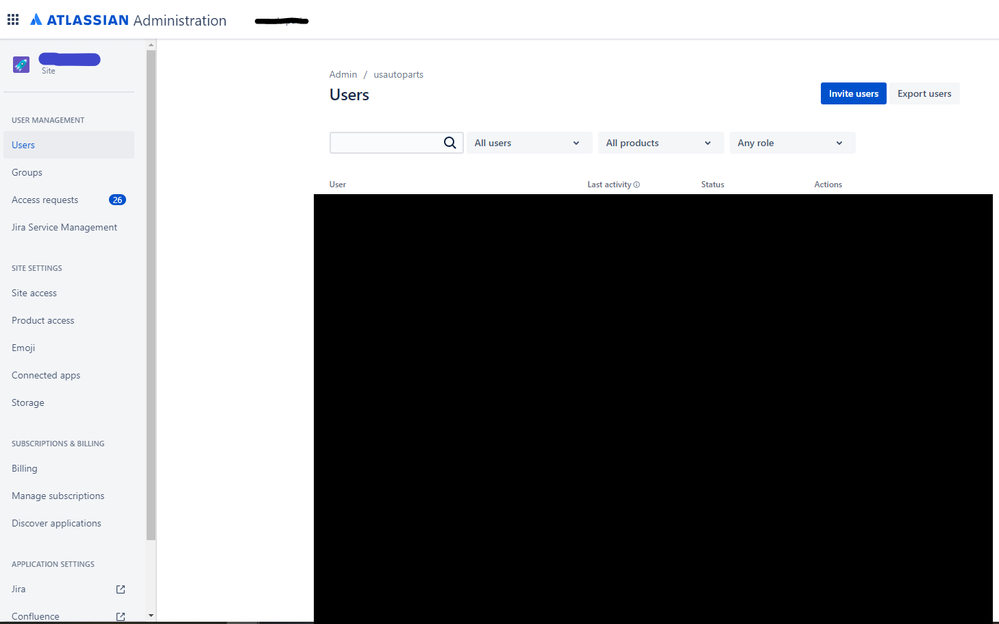The height and width of the screenshot is (624, 999).
Task: Click the Actions column header
Action: (x=828, y=184)
